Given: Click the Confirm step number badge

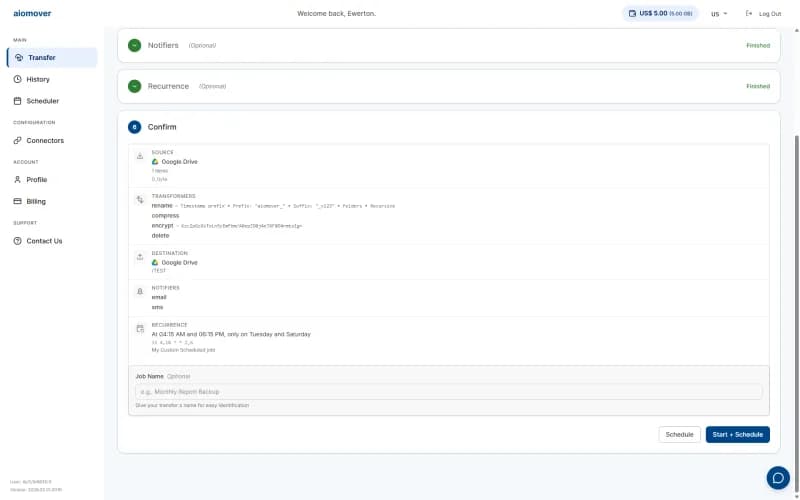Looking at the screenshot, I should (x=134, y=127).
